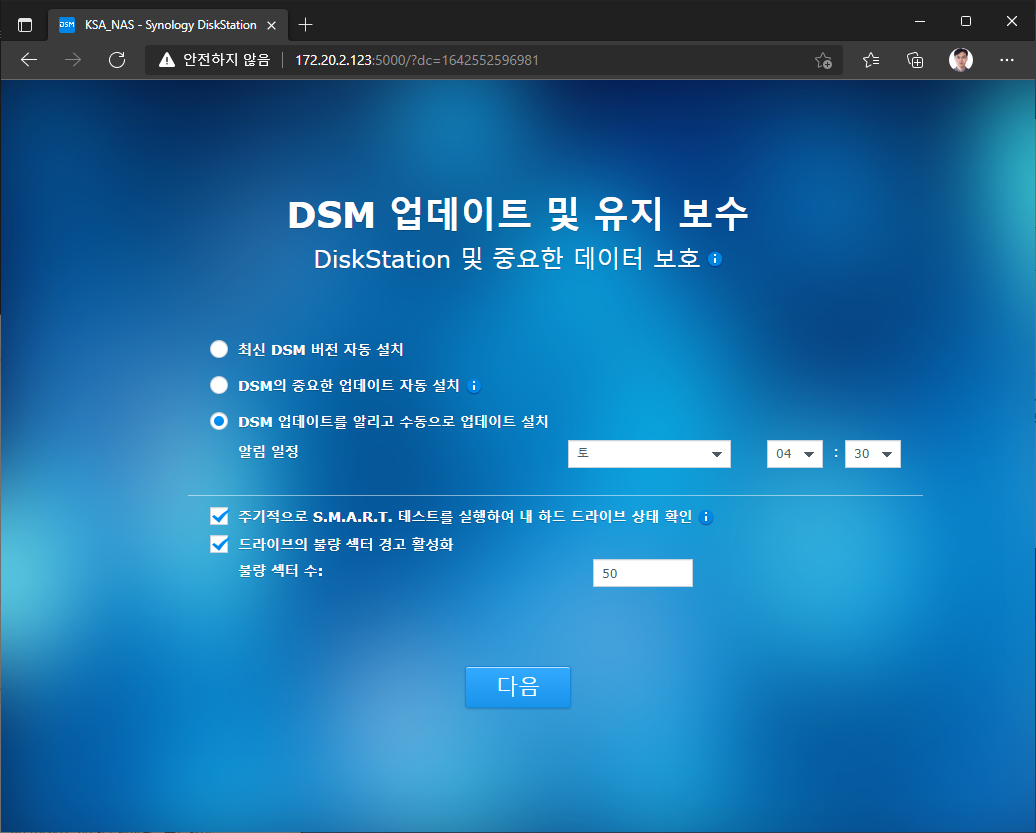Select the KSA_NAS Synology DiskStation tab
The image size is (1036, 833).
(168, 25)
